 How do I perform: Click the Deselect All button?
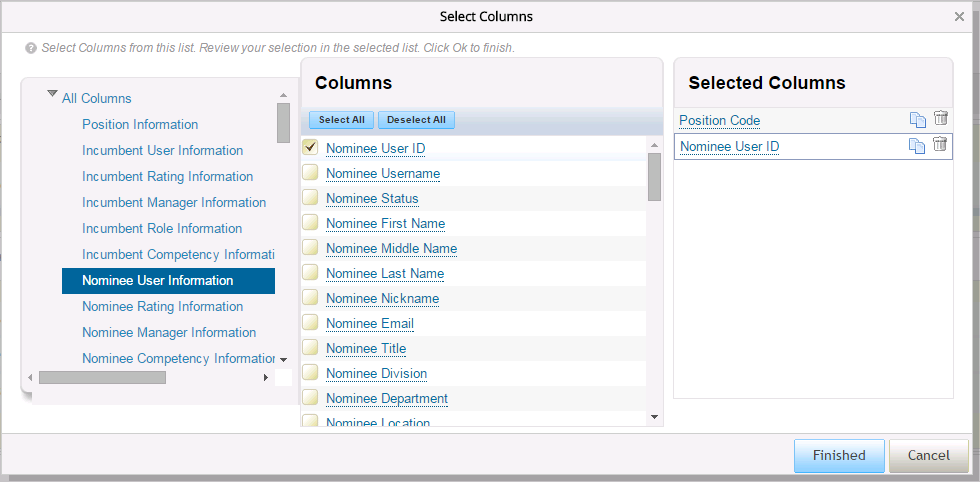416,120
